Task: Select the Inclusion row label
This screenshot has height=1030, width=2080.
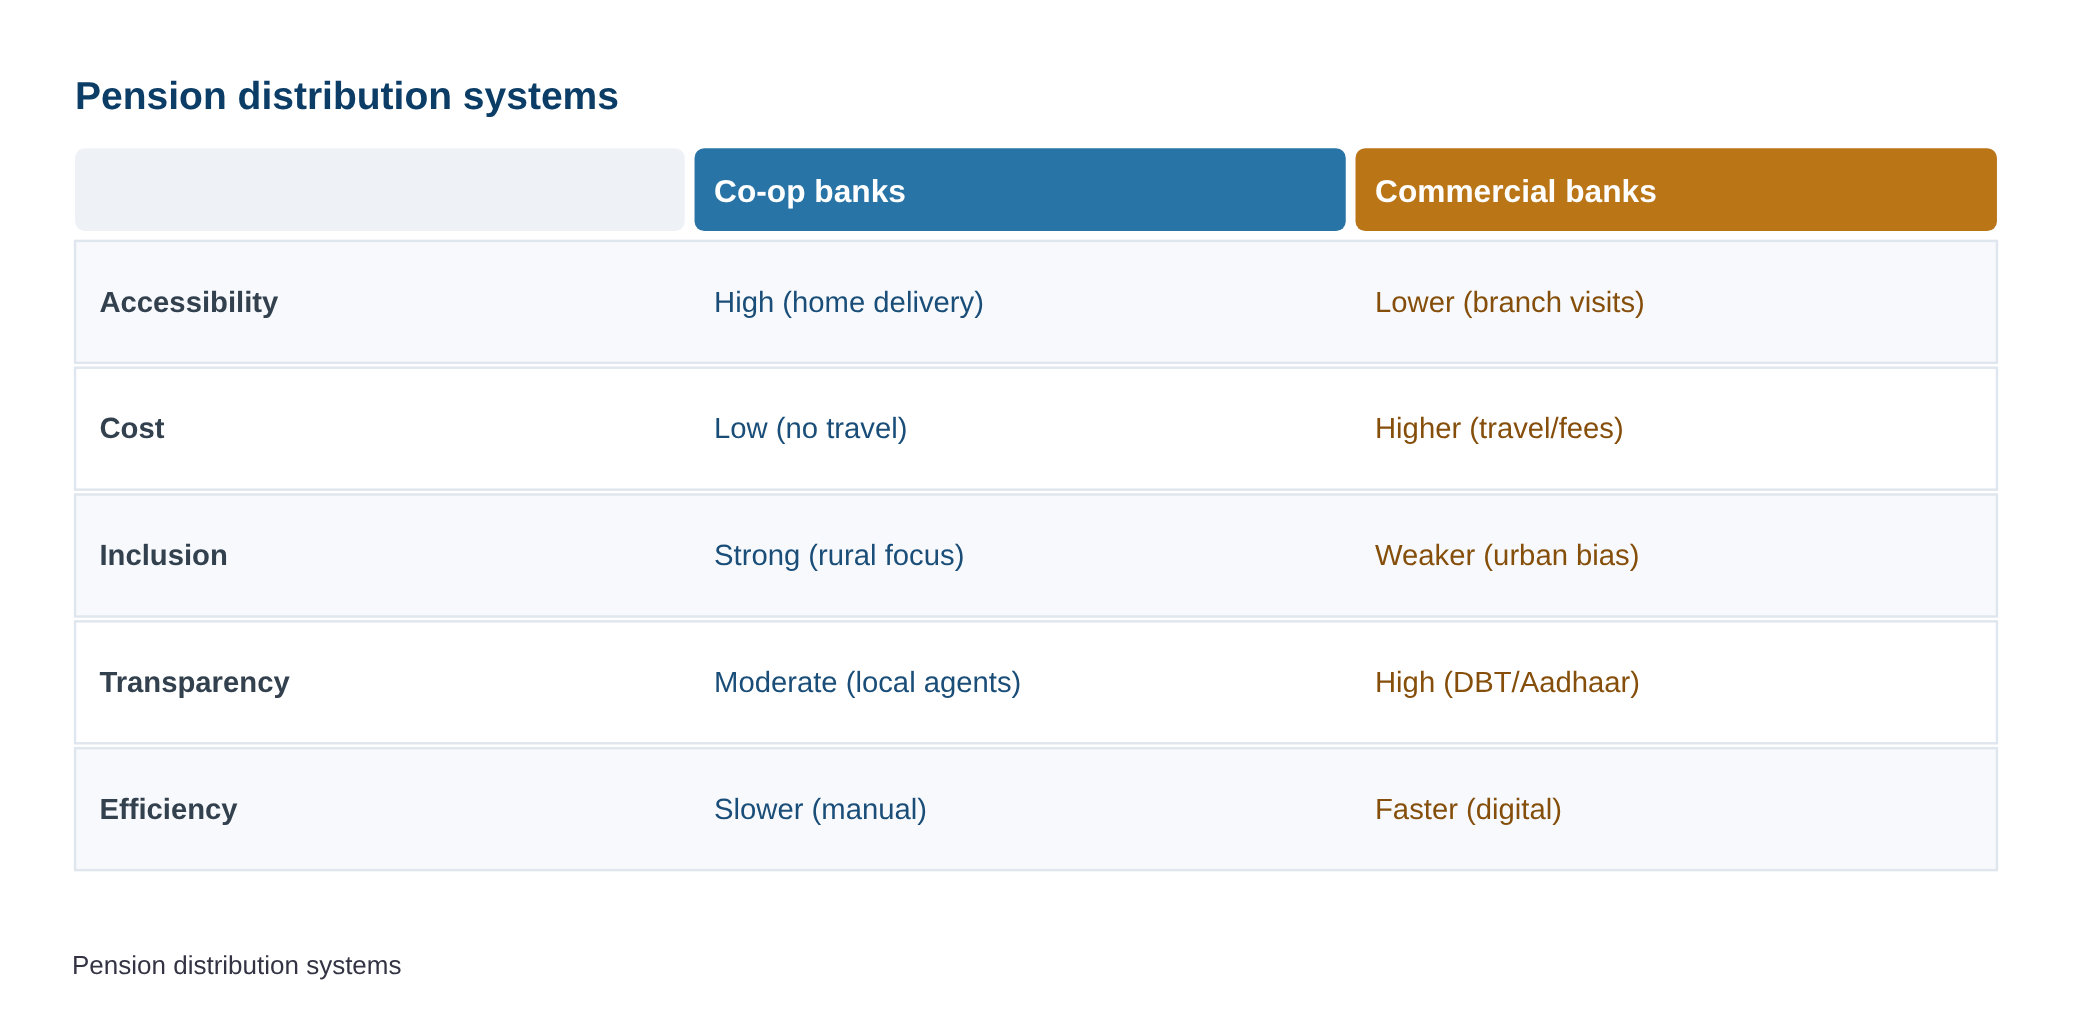Action: coord(164,555)
